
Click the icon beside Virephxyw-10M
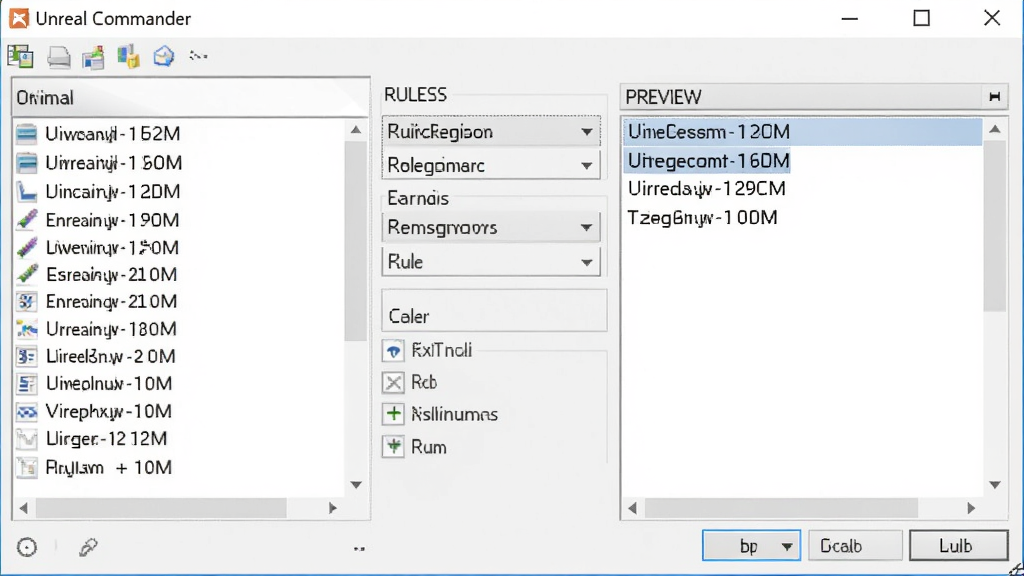[x=27, y=411]
